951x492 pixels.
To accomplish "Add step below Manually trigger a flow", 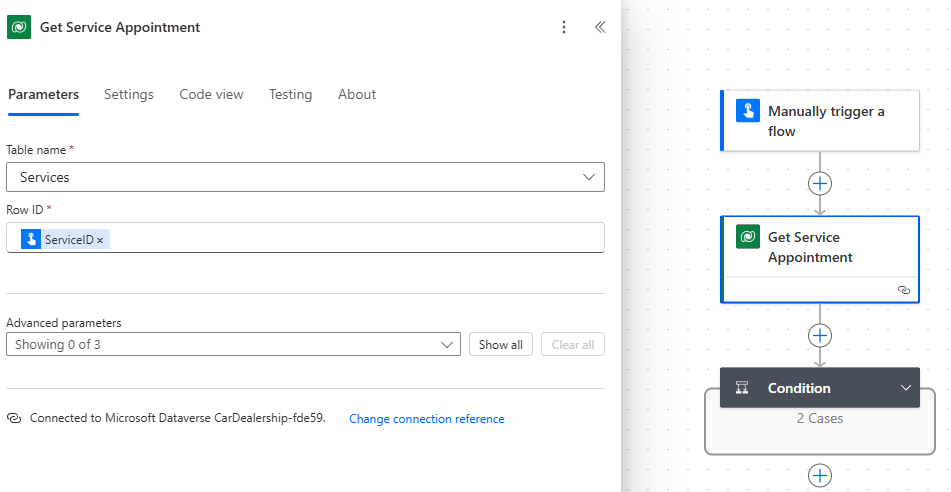I will point(820,184).
